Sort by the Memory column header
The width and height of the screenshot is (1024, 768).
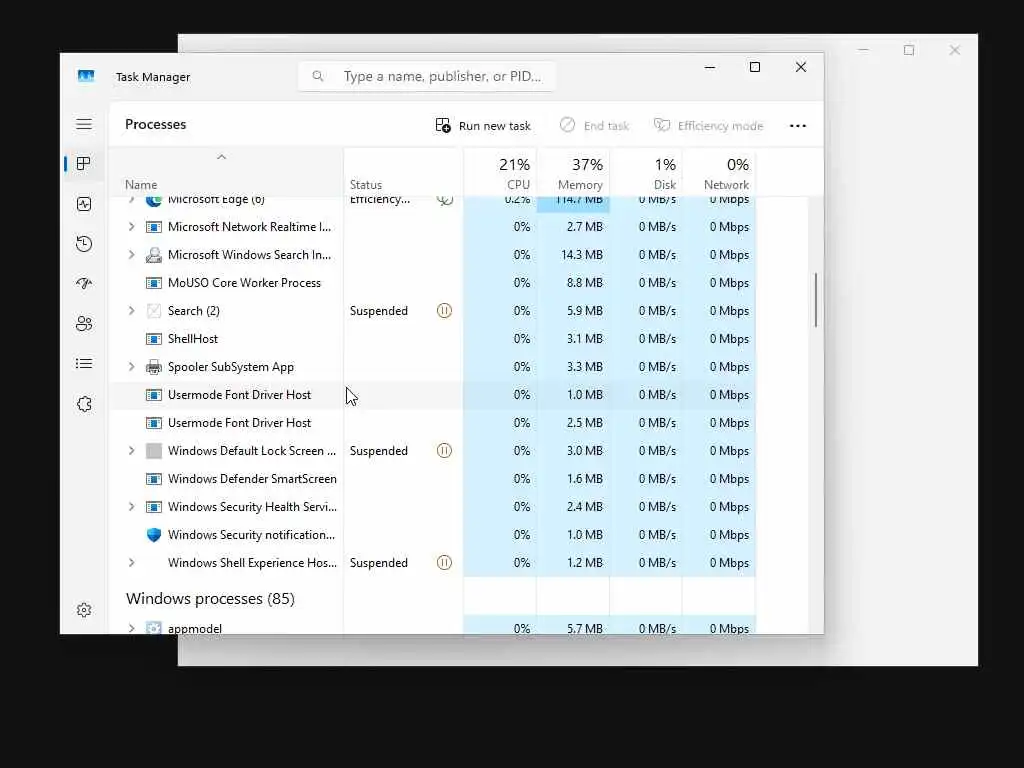pos(573,173)
